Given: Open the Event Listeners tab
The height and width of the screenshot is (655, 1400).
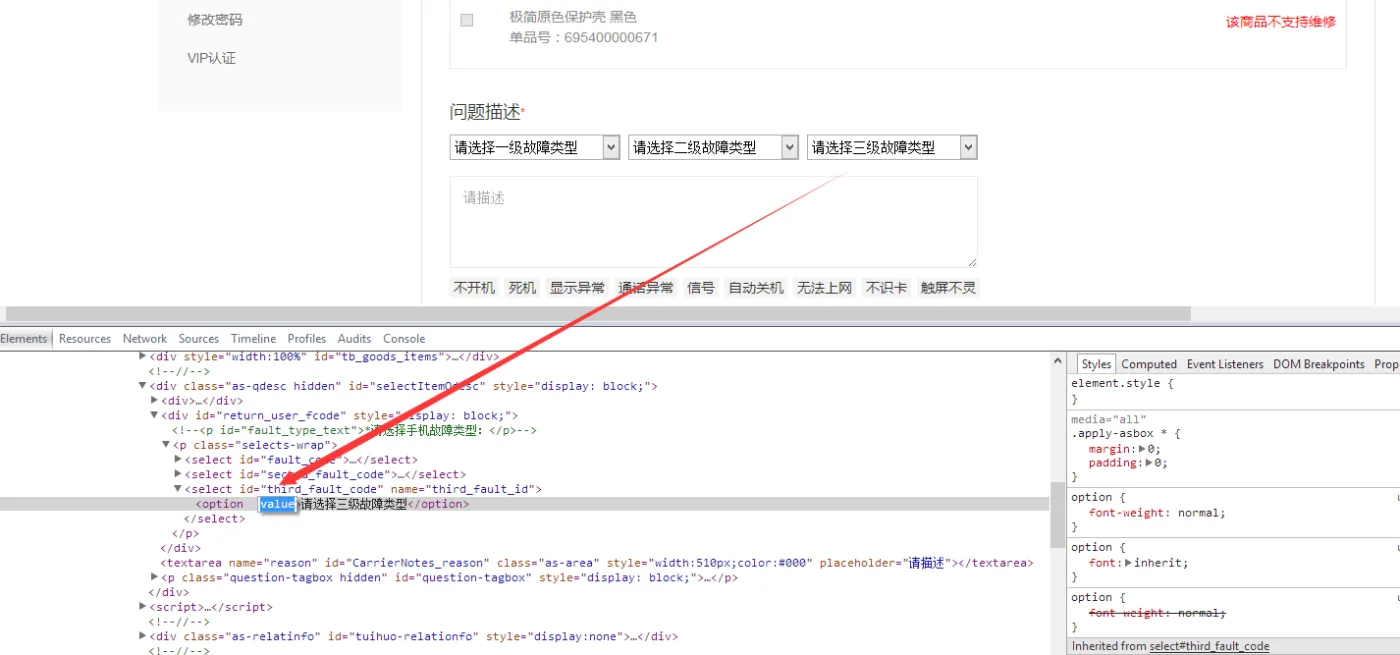Looking at the screenshot, I should click(1224, 364).
